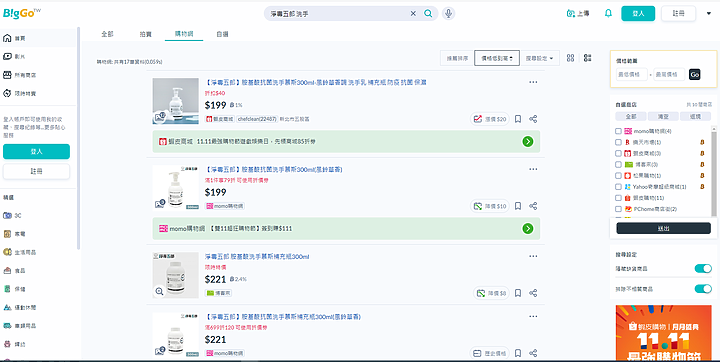Image resolution: width=720 pixels, height=362 pixels.
Task: Open 家電 appliances category in sidebar
Action: coord(14,234)
